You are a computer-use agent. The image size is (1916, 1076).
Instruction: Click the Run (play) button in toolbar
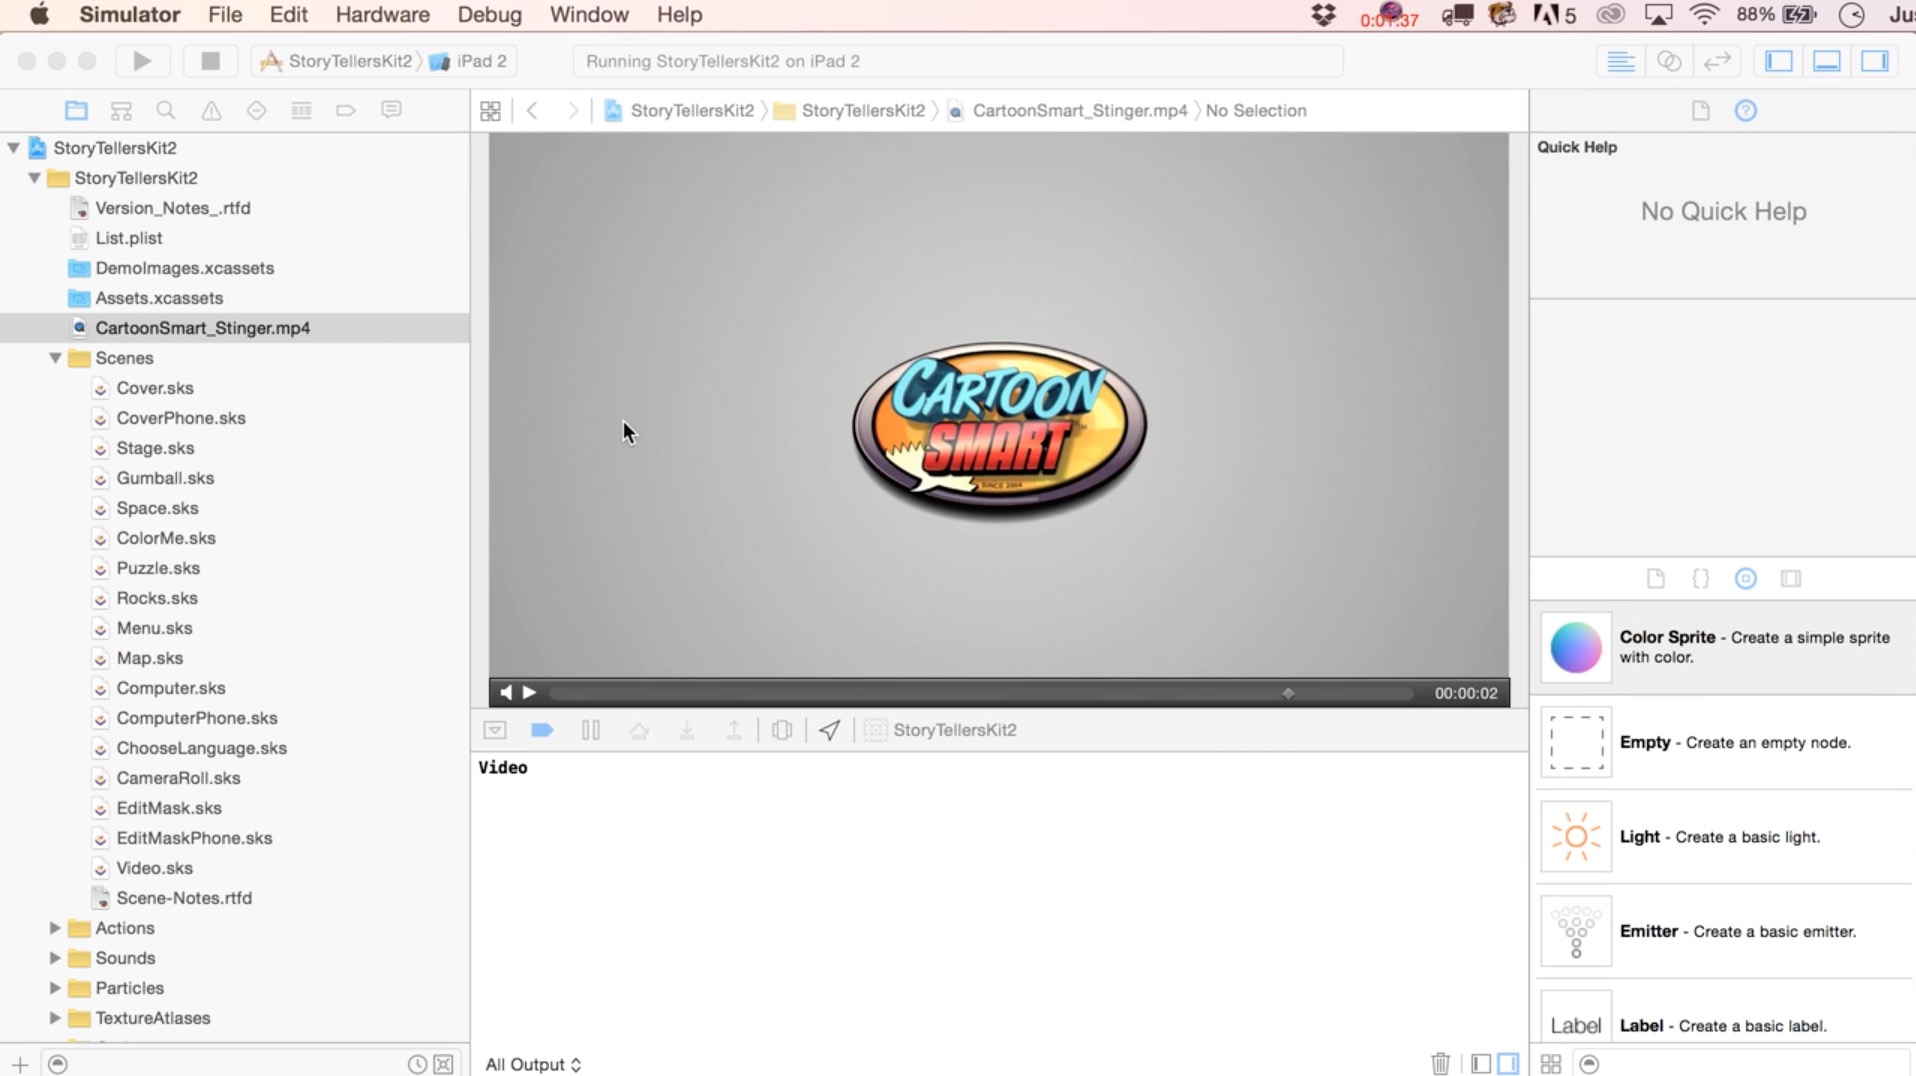(x=142, y=61)
